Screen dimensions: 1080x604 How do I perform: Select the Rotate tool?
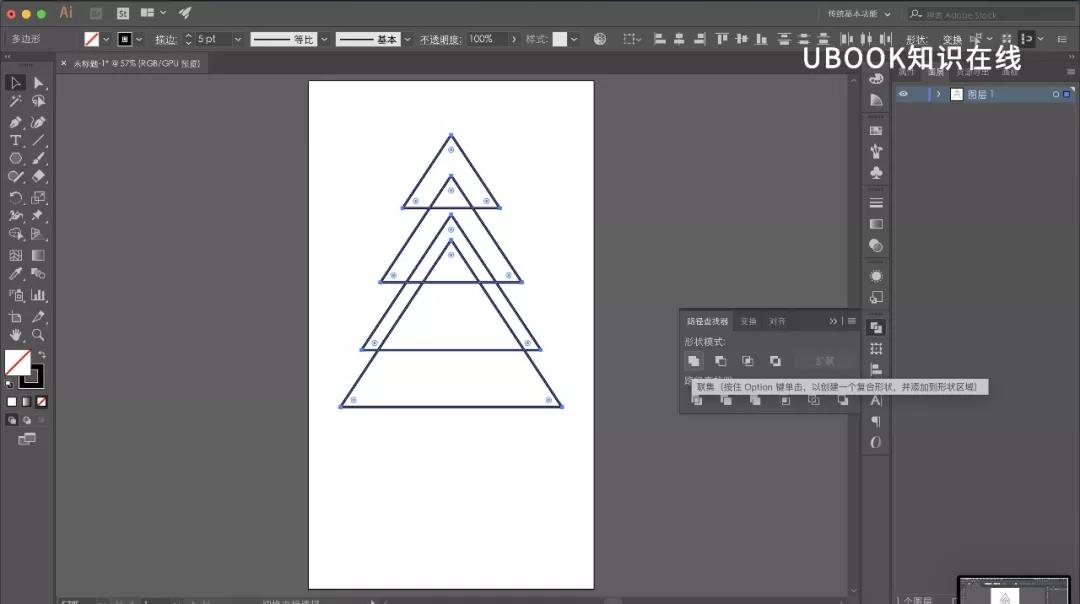click(15, 198)
